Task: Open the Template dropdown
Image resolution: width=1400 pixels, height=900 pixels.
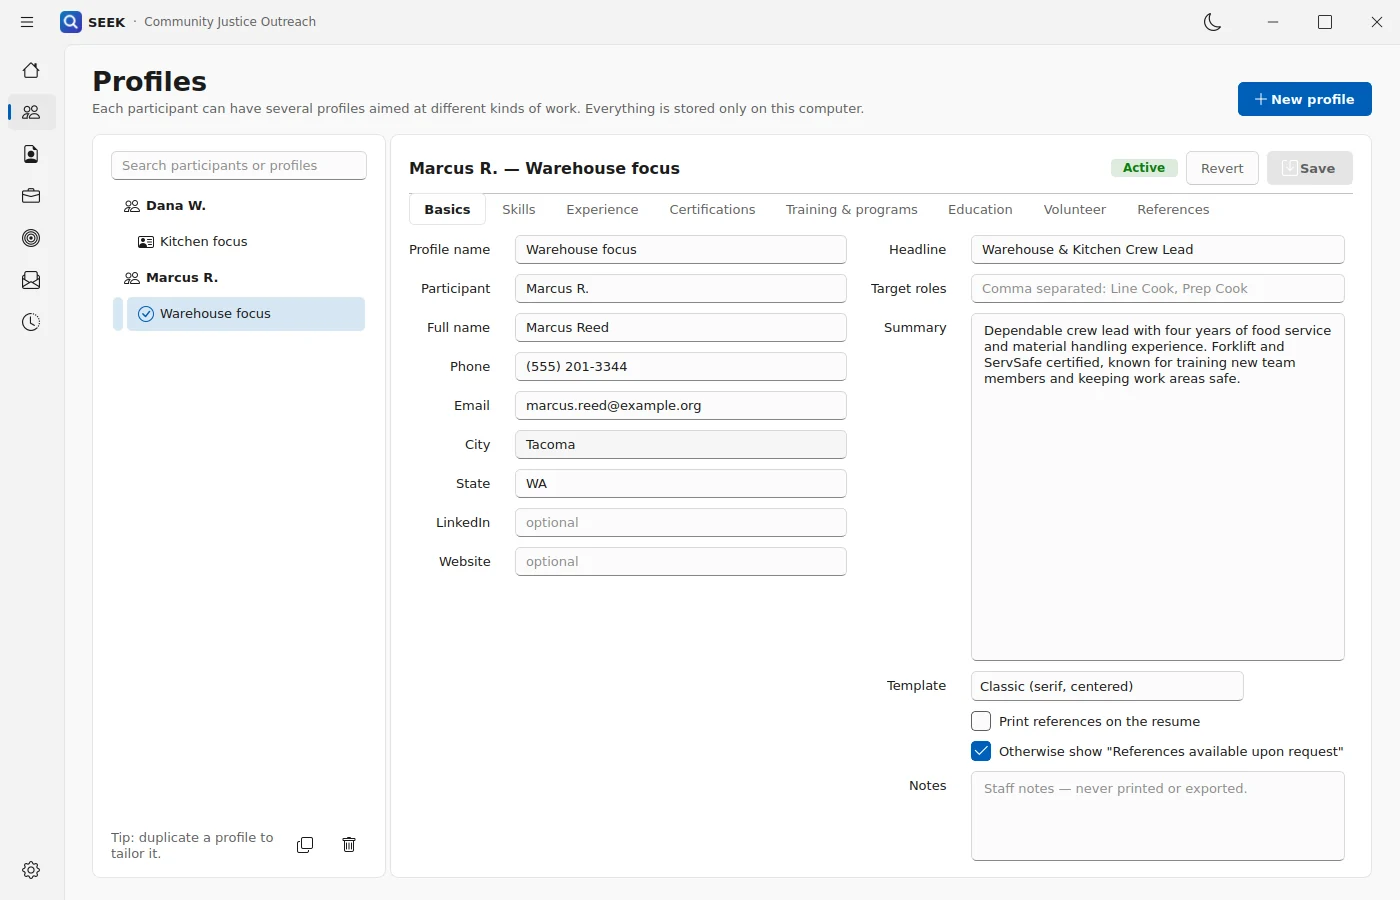Action: click(1107, 686)
